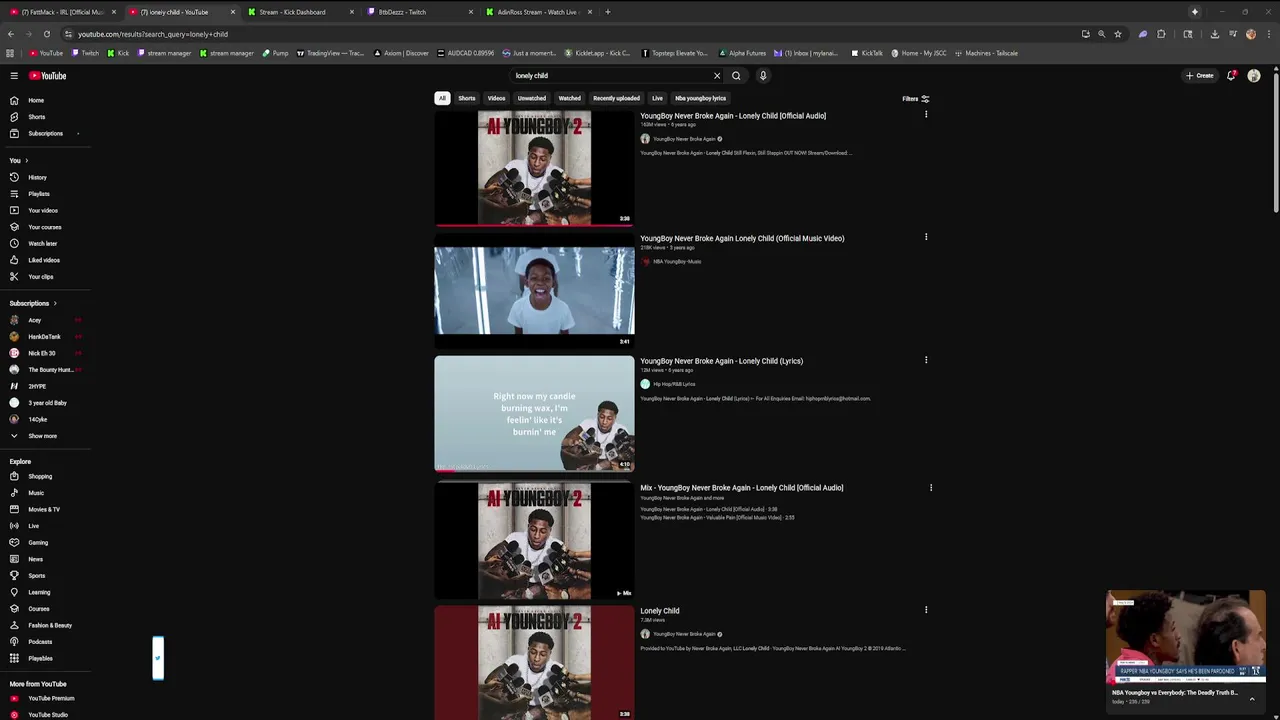Open Your courses in sidebar

pyautogui.click(x=44, y=227)
